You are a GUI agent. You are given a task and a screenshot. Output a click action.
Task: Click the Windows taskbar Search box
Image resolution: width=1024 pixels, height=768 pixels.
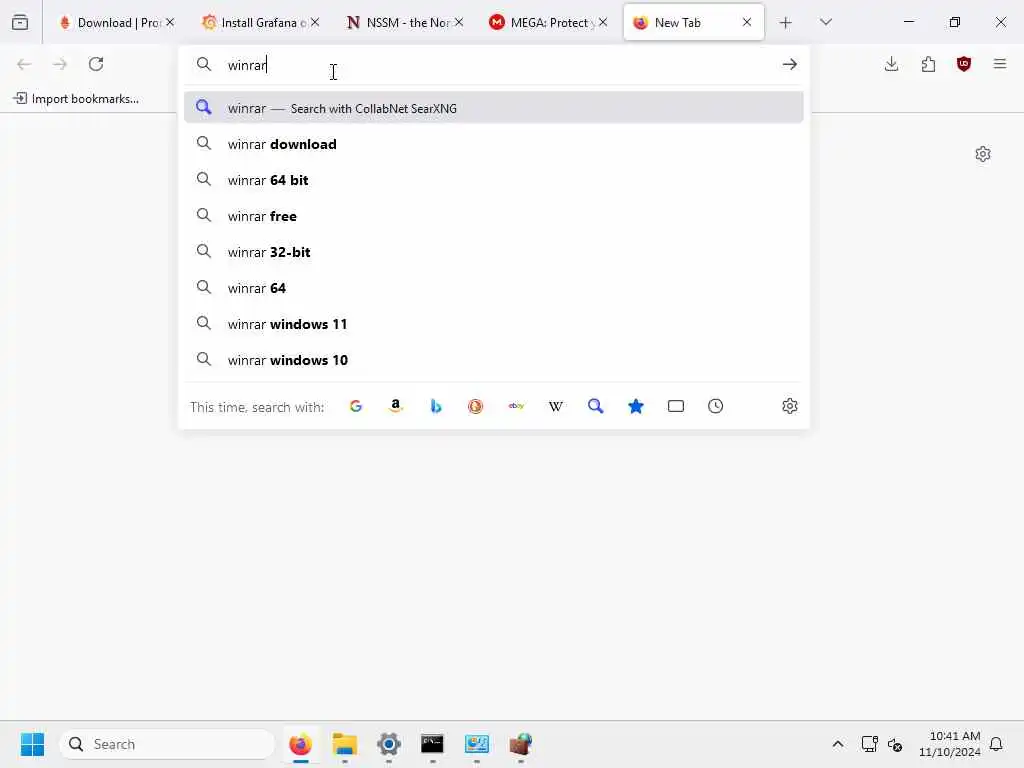click(167, 744)
